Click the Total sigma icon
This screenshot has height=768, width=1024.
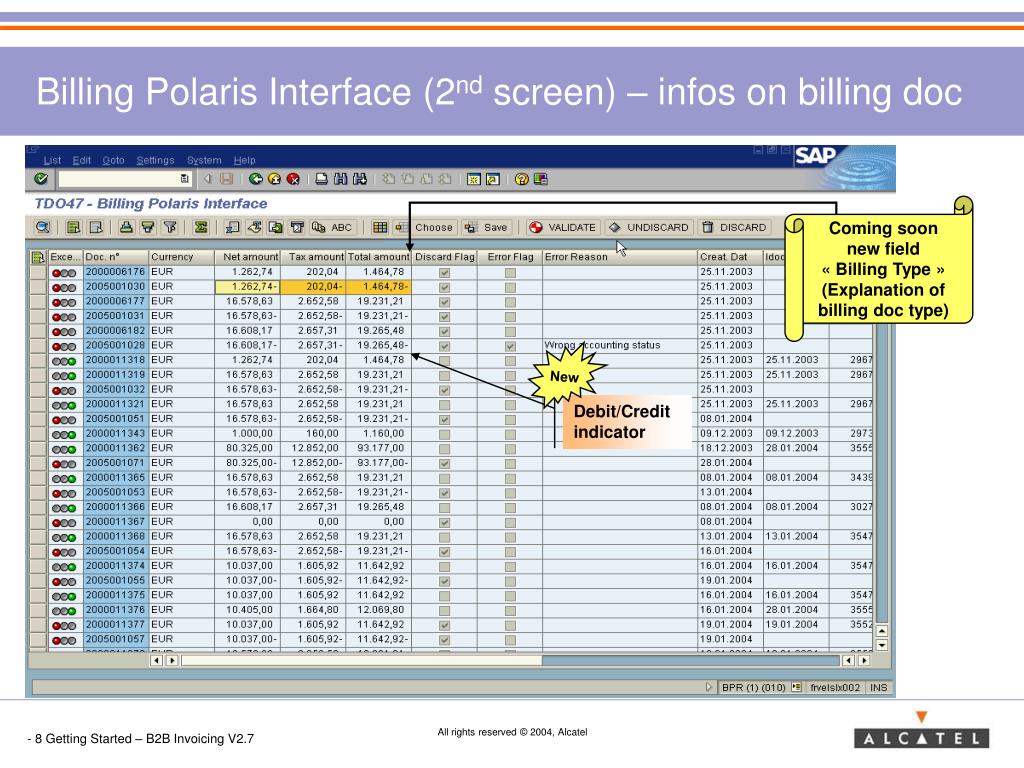coord(201,227)
